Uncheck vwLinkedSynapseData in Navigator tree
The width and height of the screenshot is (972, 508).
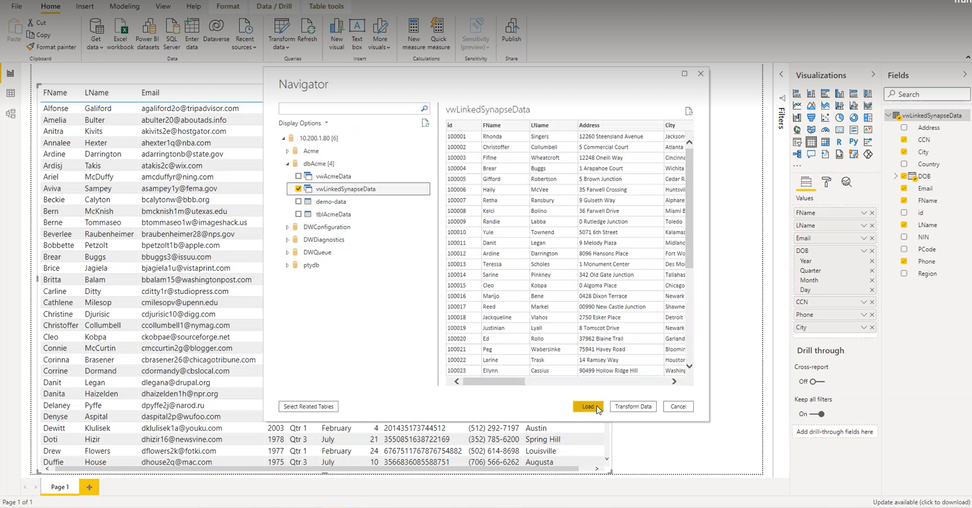[x=298, y=189]
